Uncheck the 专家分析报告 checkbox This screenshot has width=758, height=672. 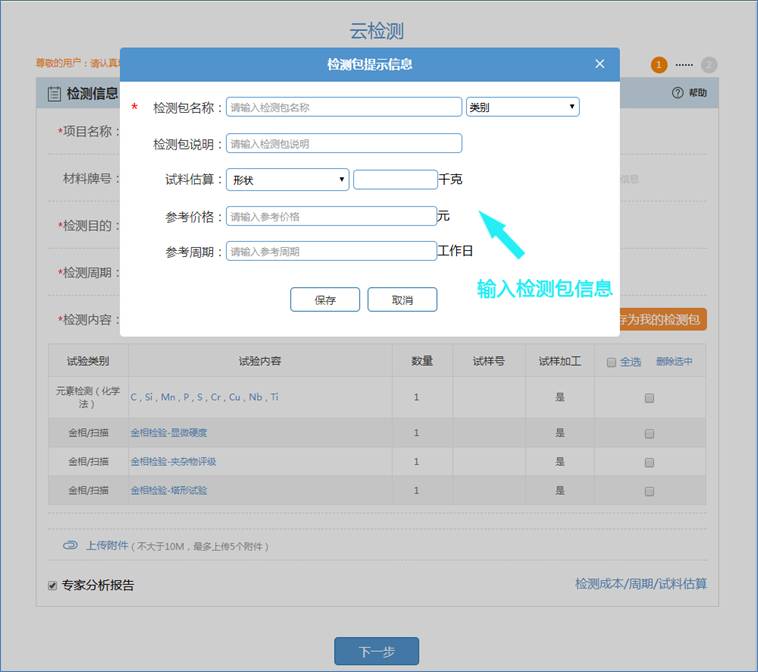[x=53, y=585]
